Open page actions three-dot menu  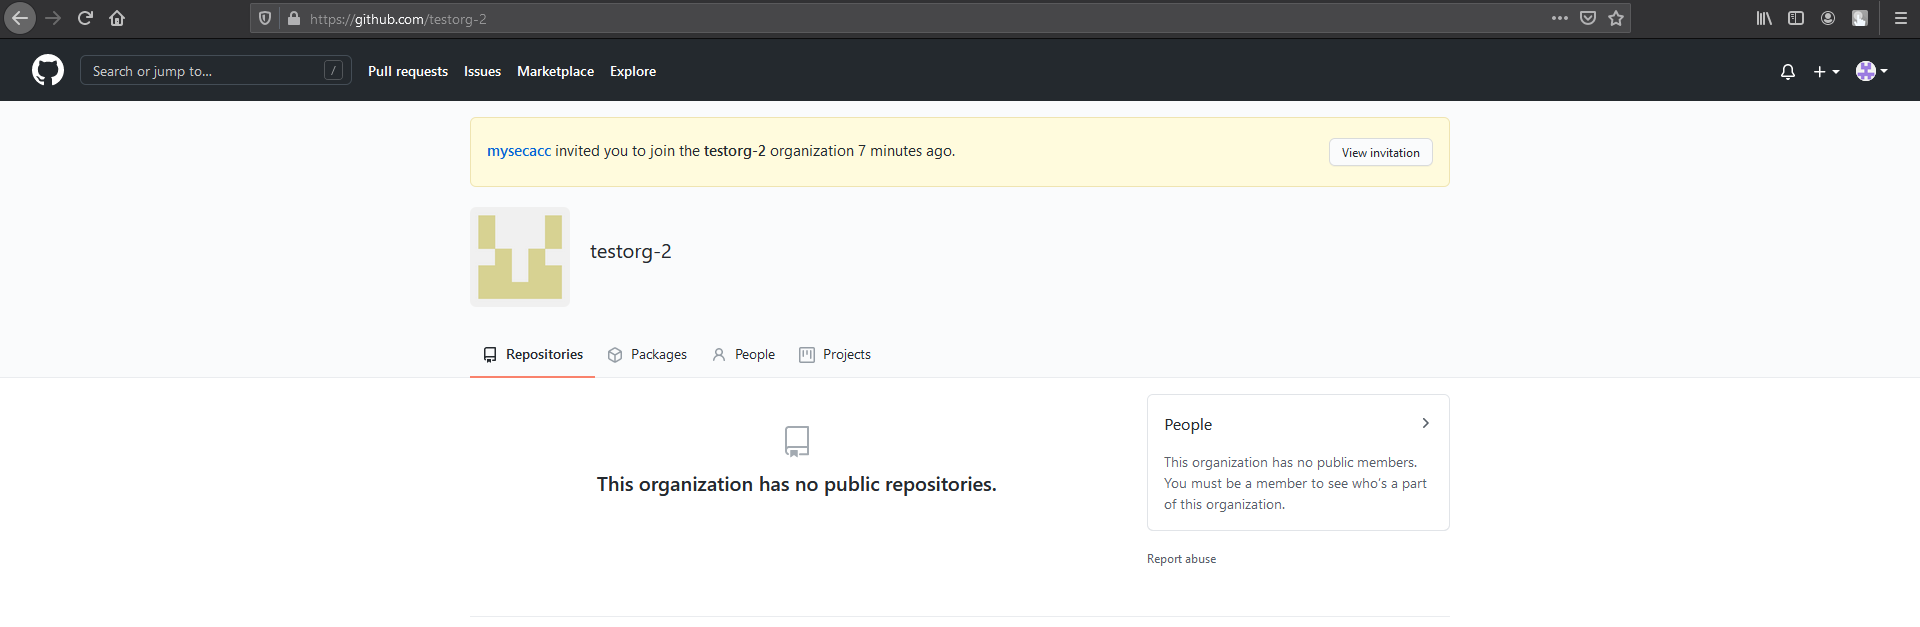pyautogui.click(x=1560, y=18)
